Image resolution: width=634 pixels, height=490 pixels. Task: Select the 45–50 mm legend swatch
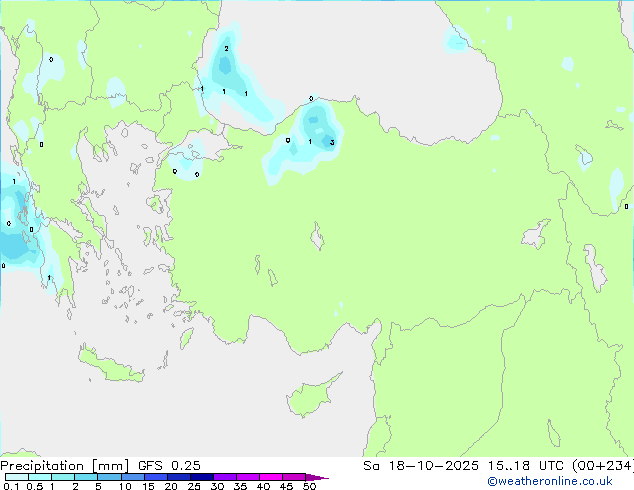tap(294, 477)
